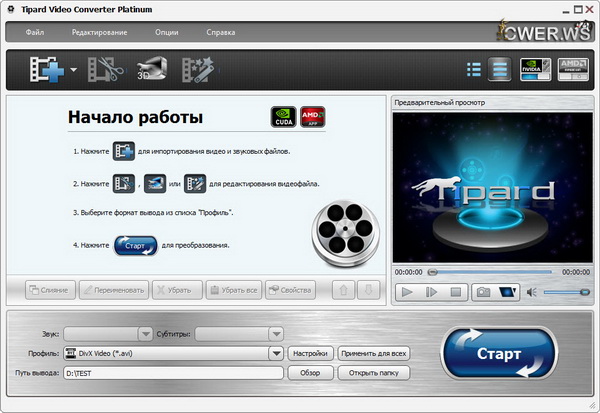Click the Обзор browse button
This screenshot has height=413, width=600.
coord(310,373)
